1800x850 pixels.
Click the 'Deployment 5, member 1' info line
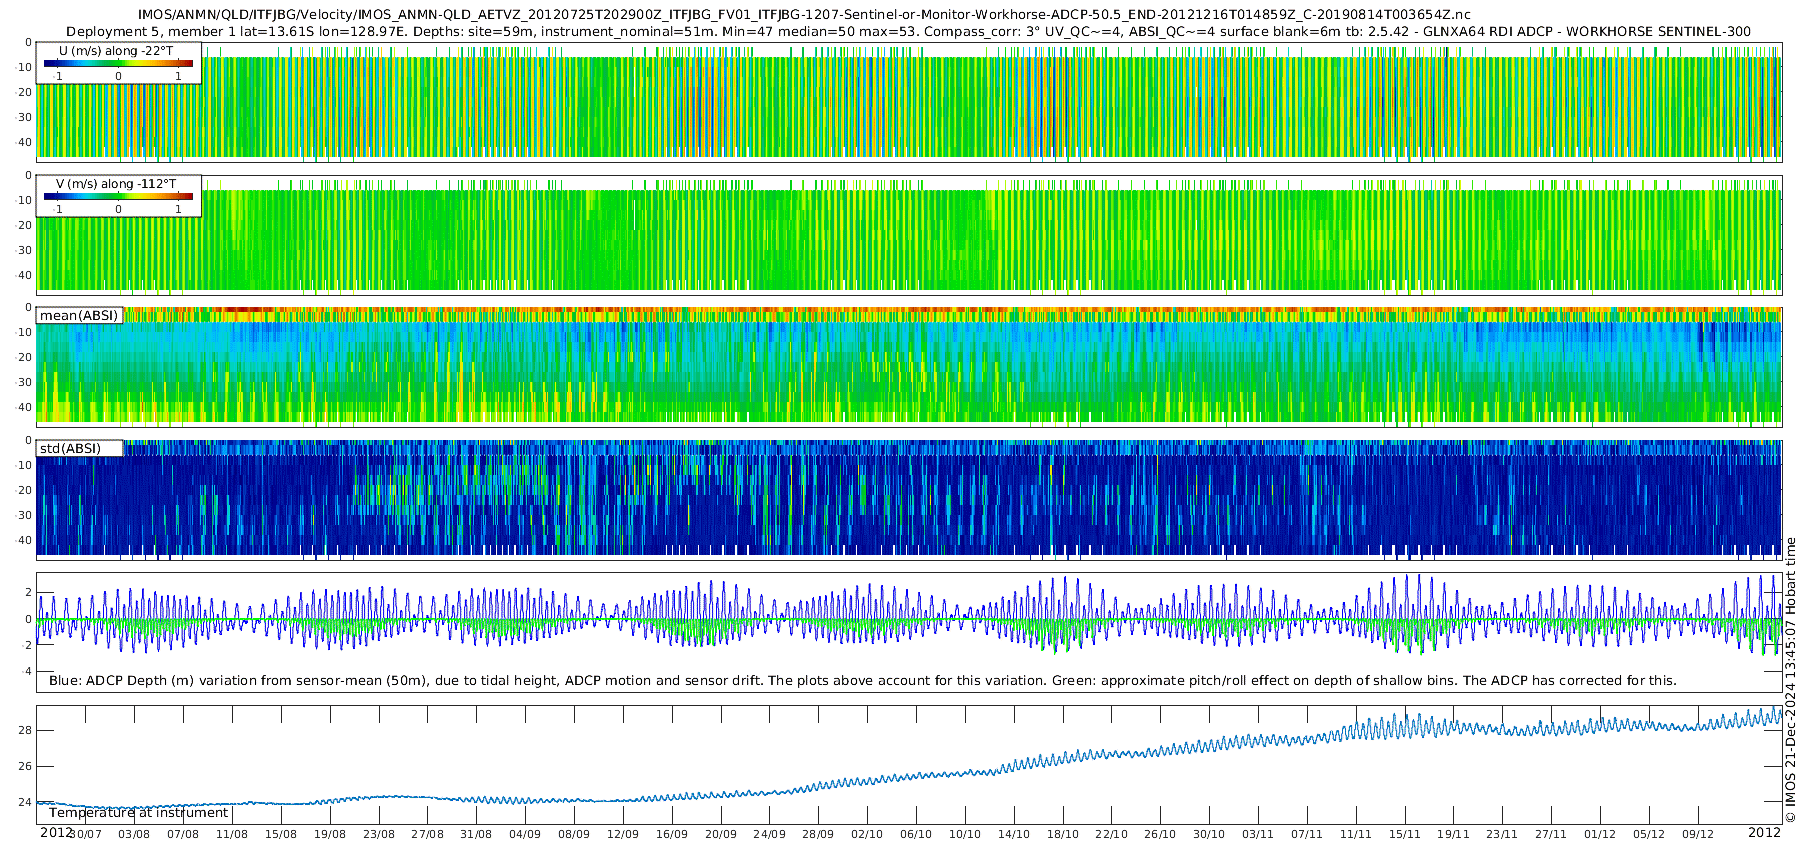[x=908, y=31]
